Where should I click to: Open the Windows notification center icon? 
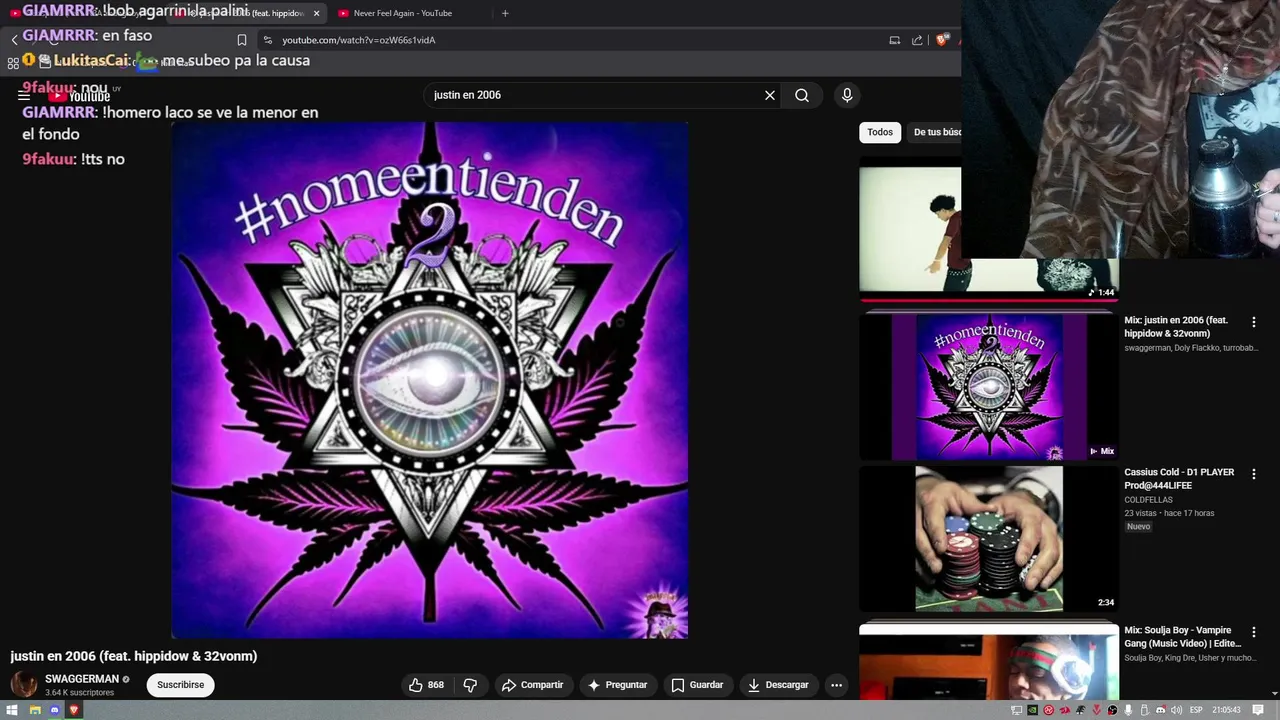tap(1260, 710)
